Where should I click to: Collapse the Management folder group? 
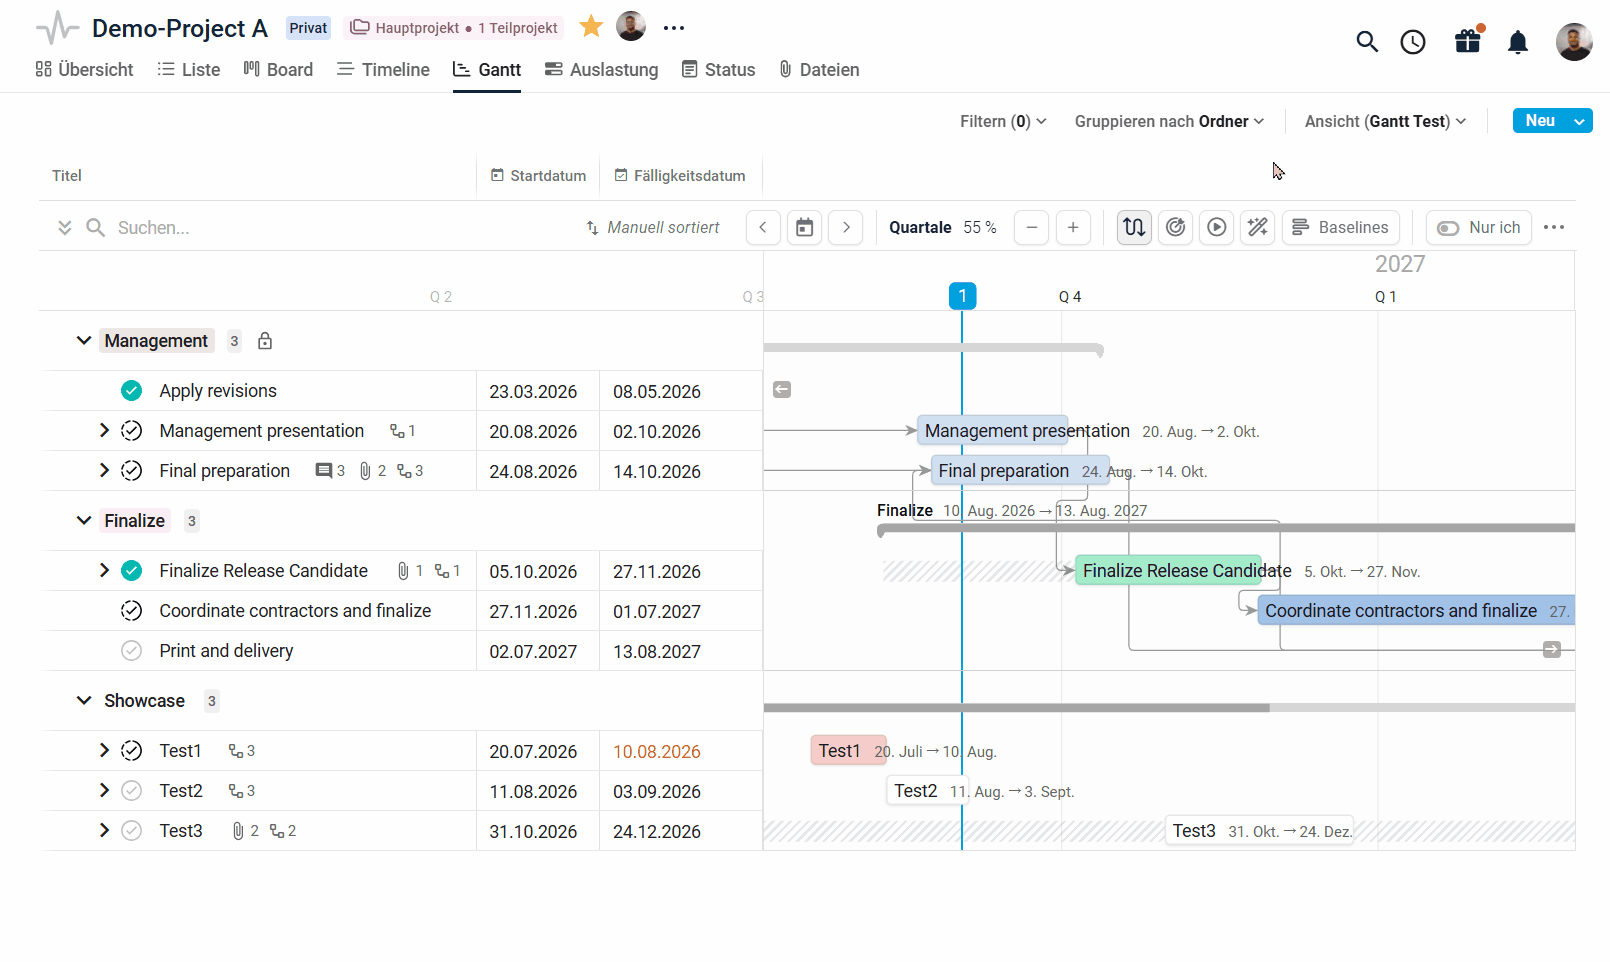pyautogui.click(x=84, y=341)
